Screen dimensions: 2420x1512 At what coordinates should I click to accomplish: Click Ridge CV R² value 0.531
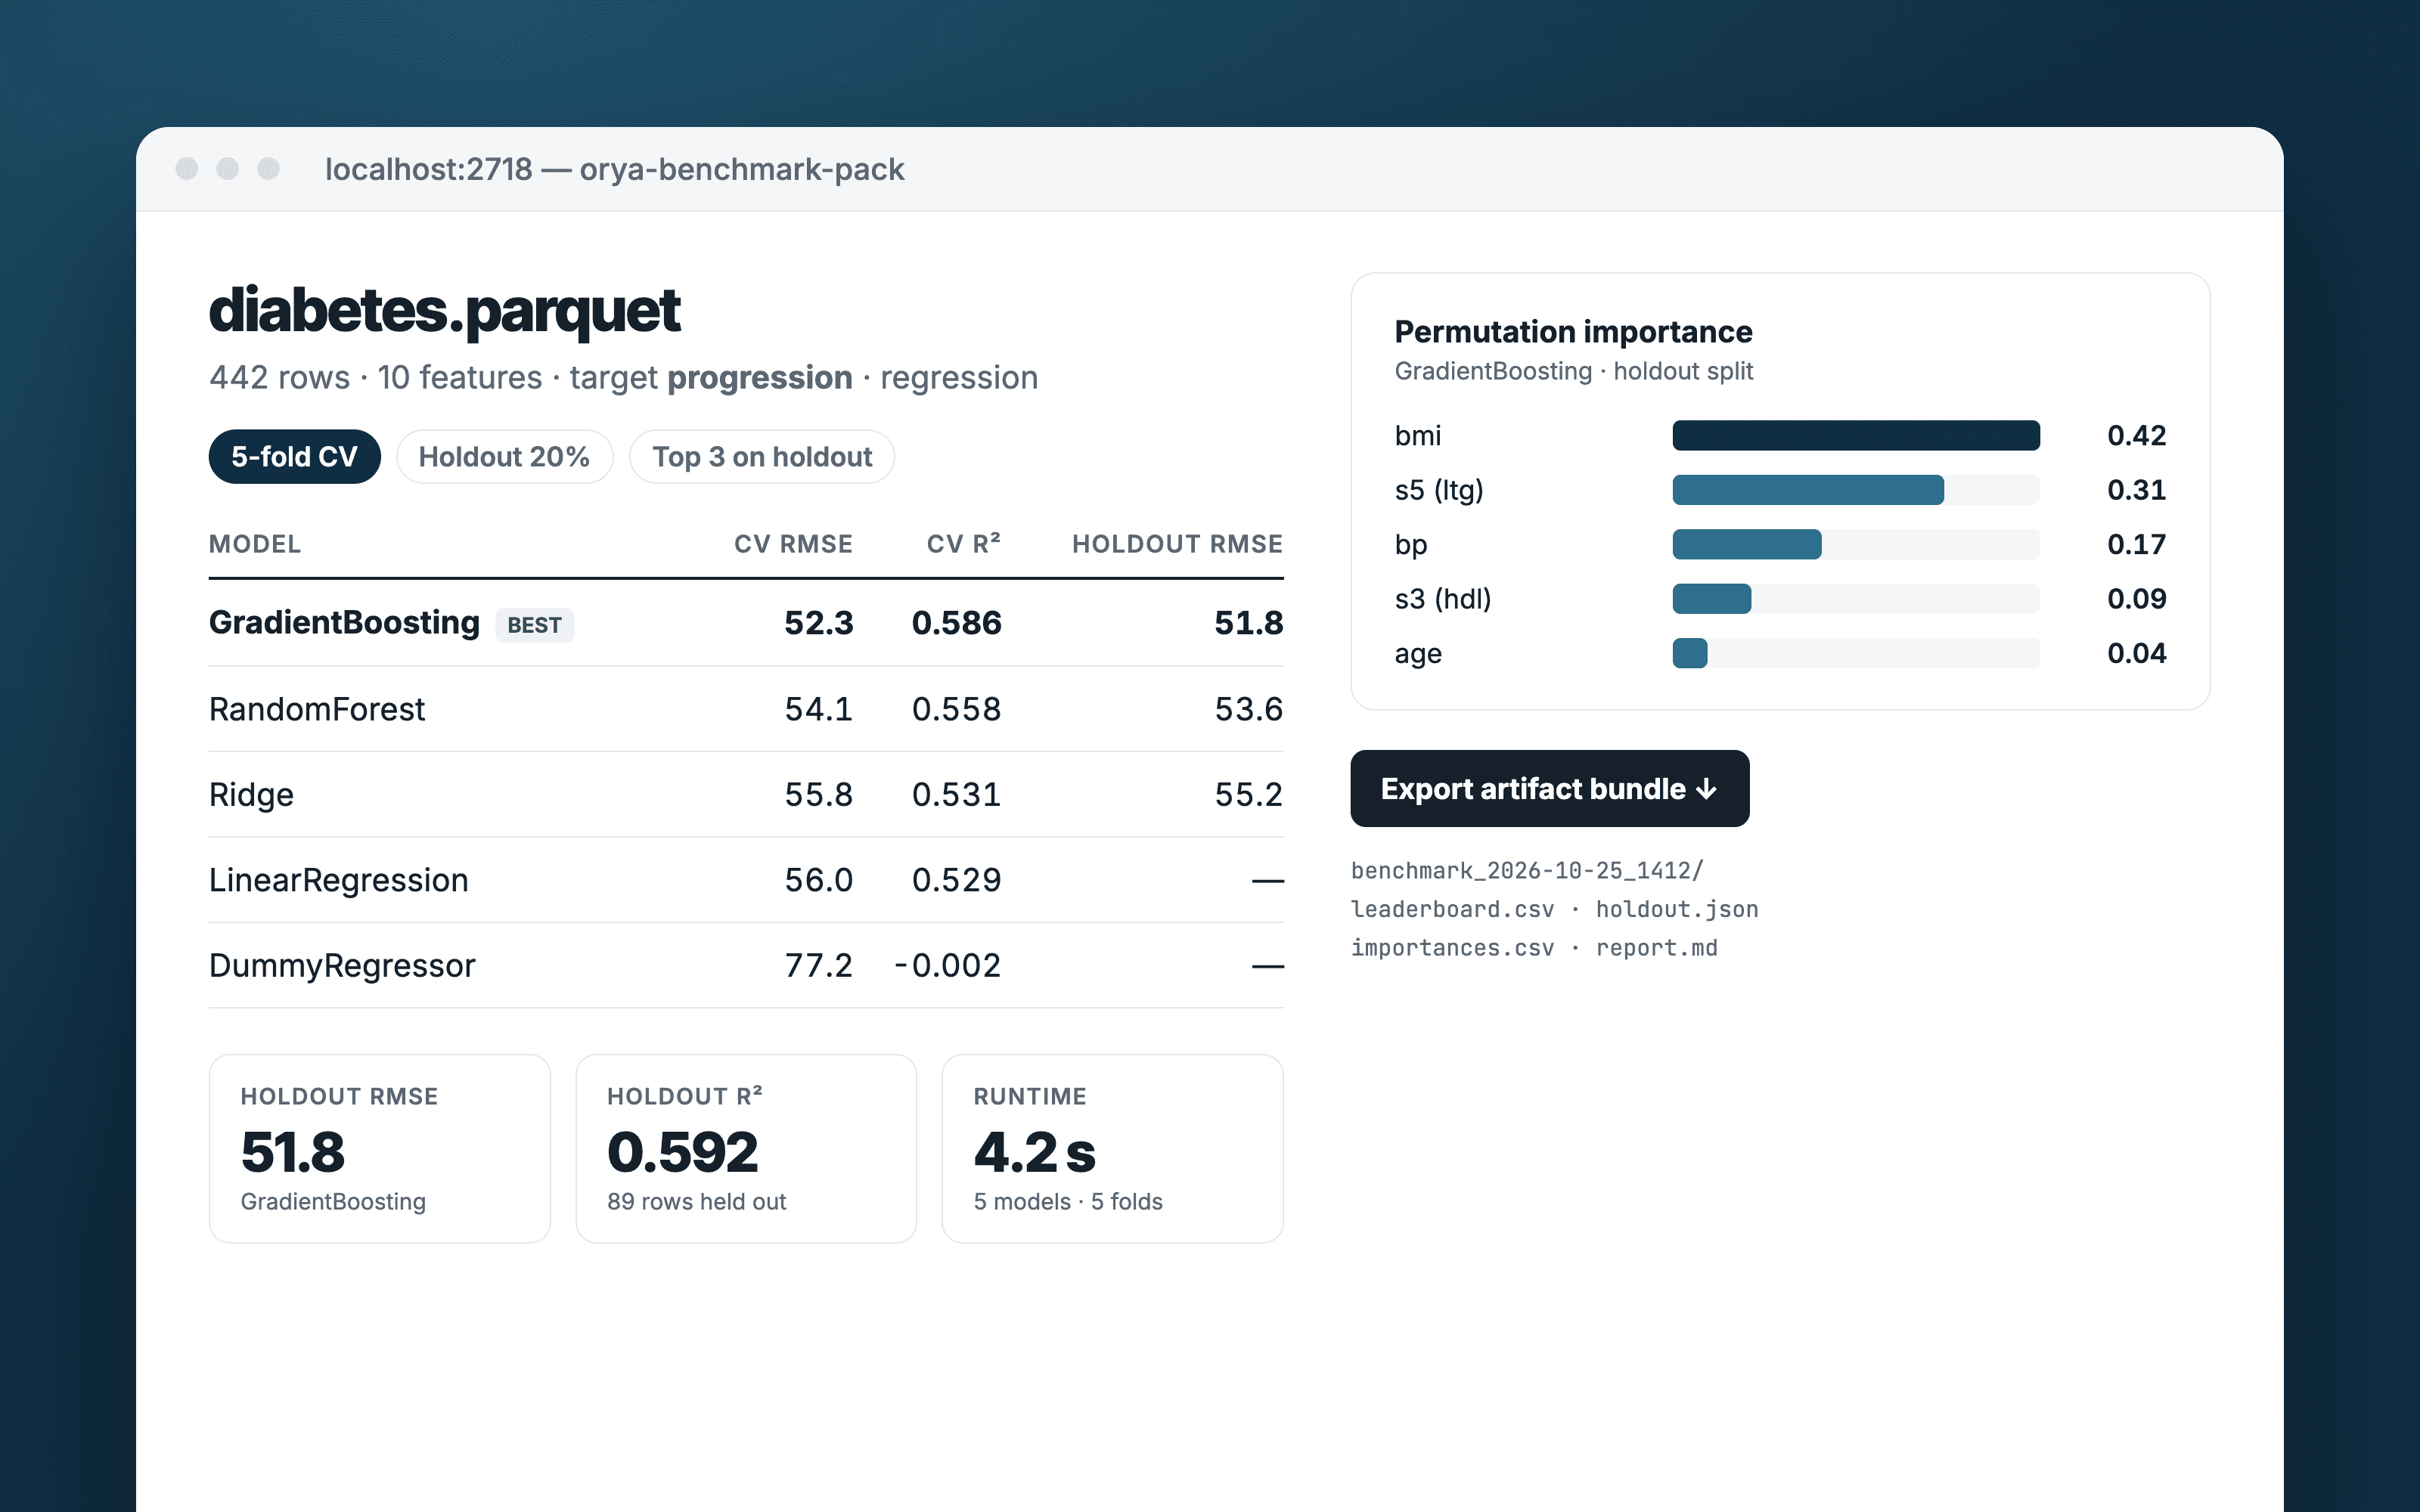[956, 794]
